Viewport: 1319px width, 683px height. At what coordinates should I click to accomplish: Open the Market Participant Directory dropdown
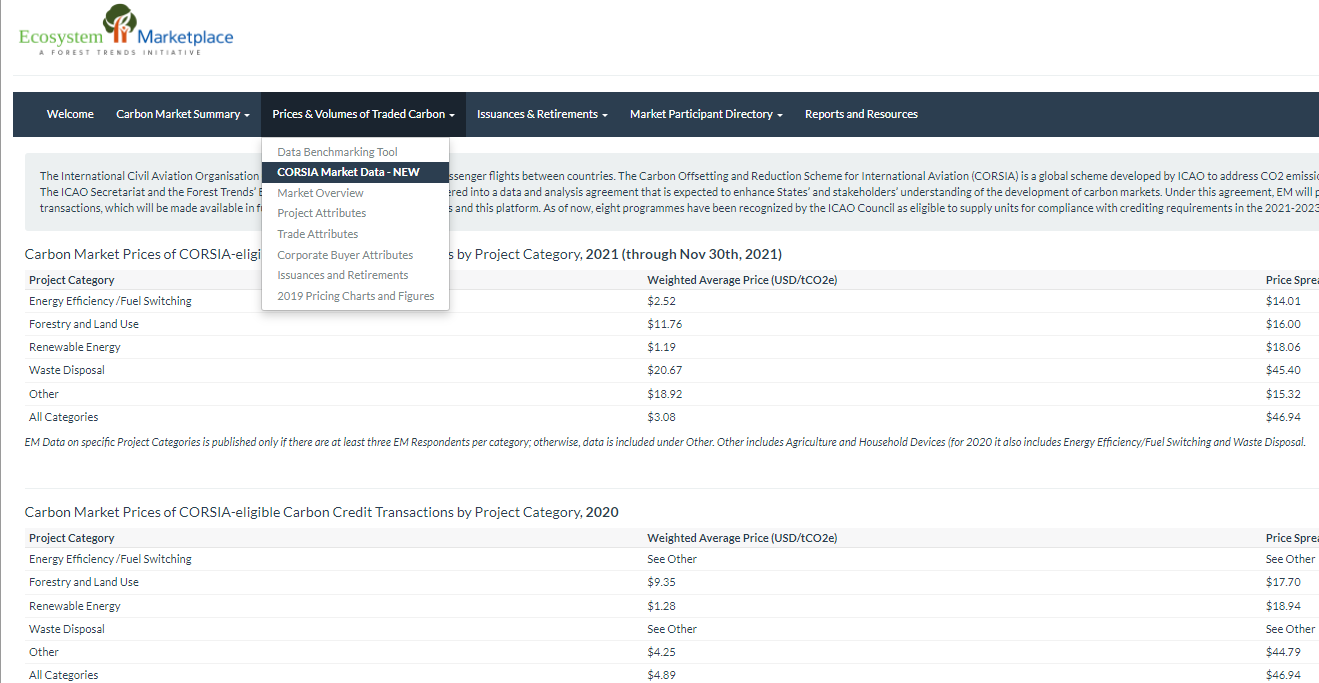pos(706,114)
